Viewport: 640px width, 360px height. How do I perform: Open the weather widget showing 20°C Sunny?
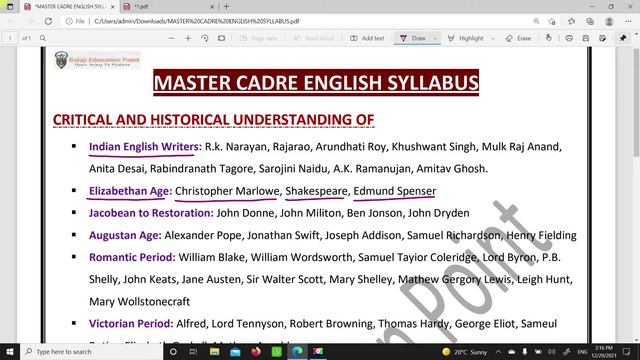(x=464, y=351)
